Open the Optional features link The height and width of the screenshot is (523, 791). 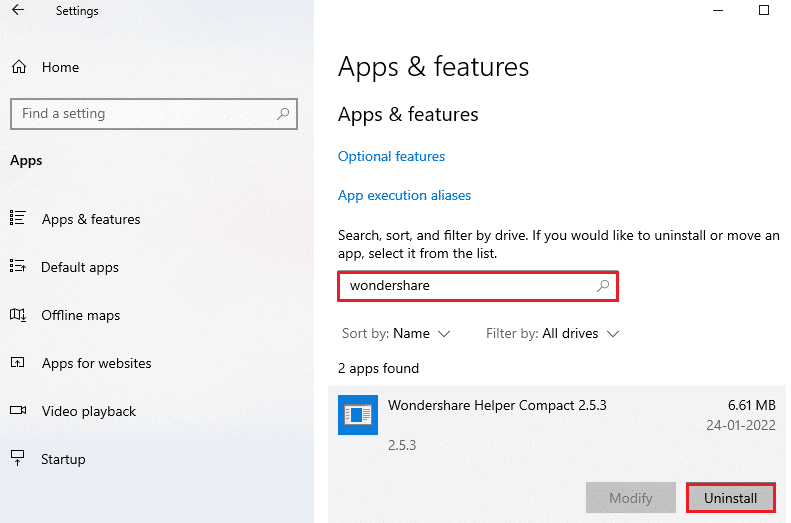(x=391, y=156)
